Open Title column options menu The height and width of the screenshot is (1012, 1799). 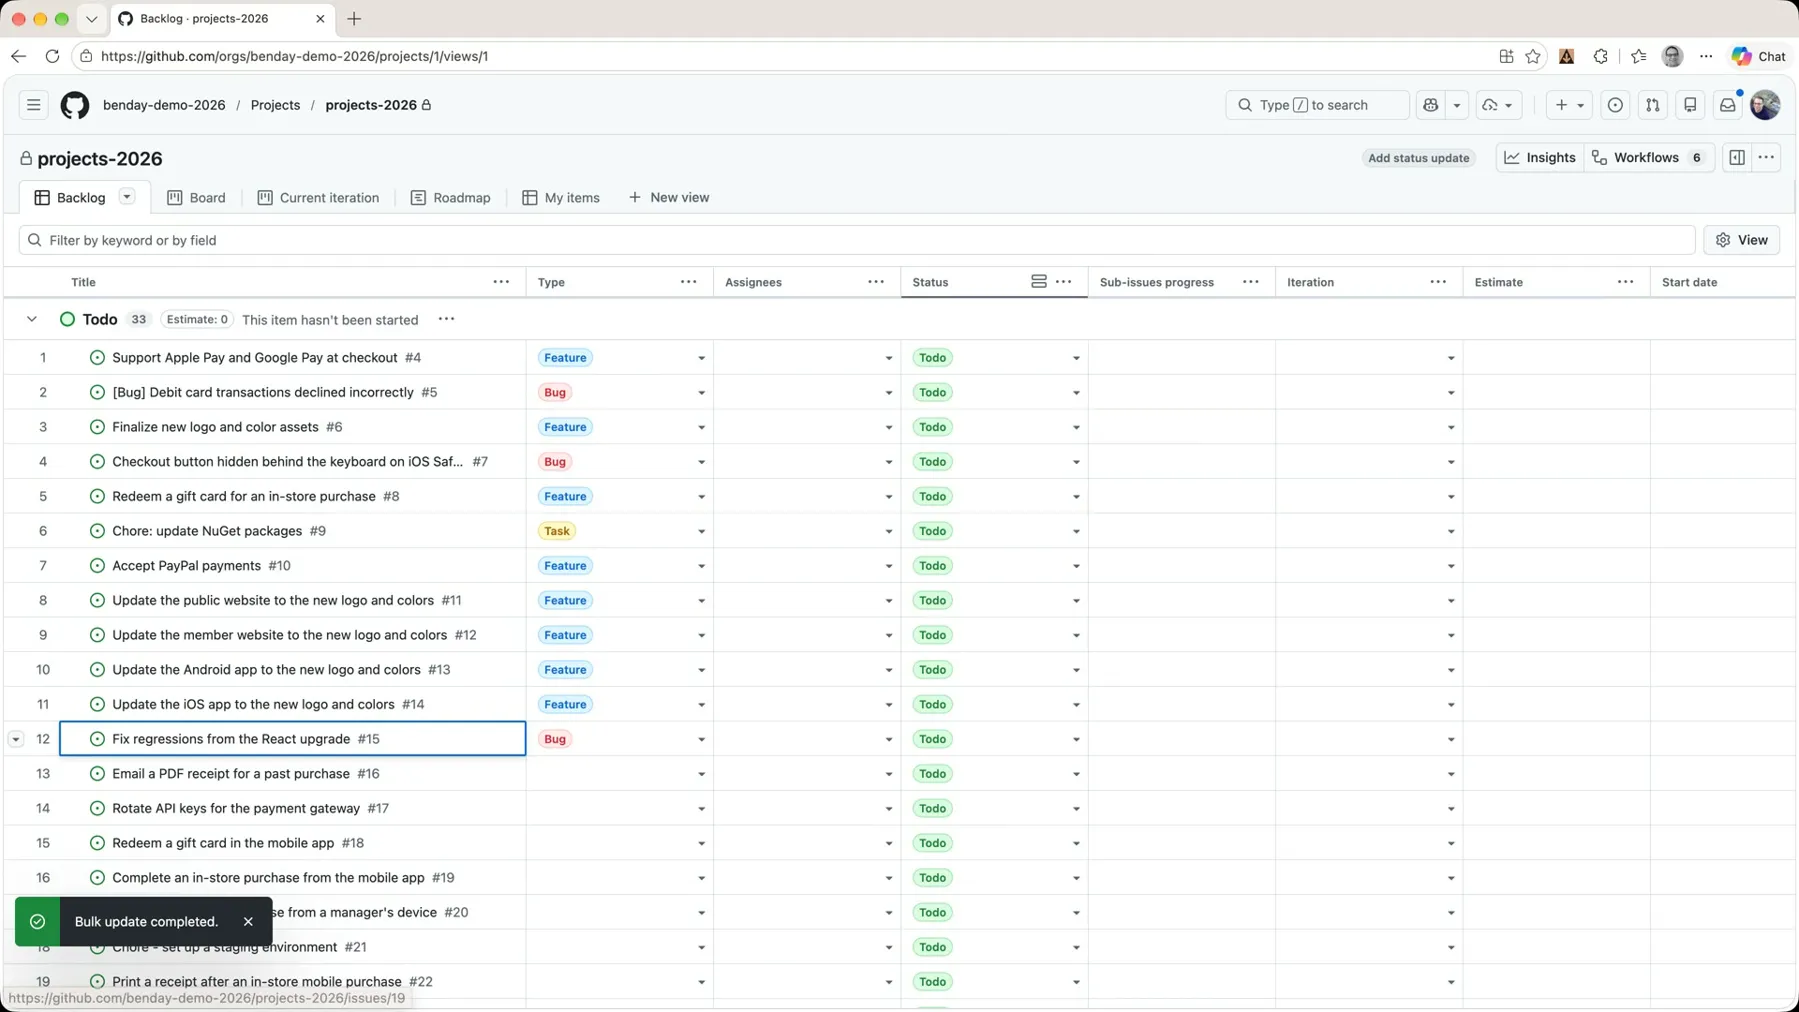501,282
